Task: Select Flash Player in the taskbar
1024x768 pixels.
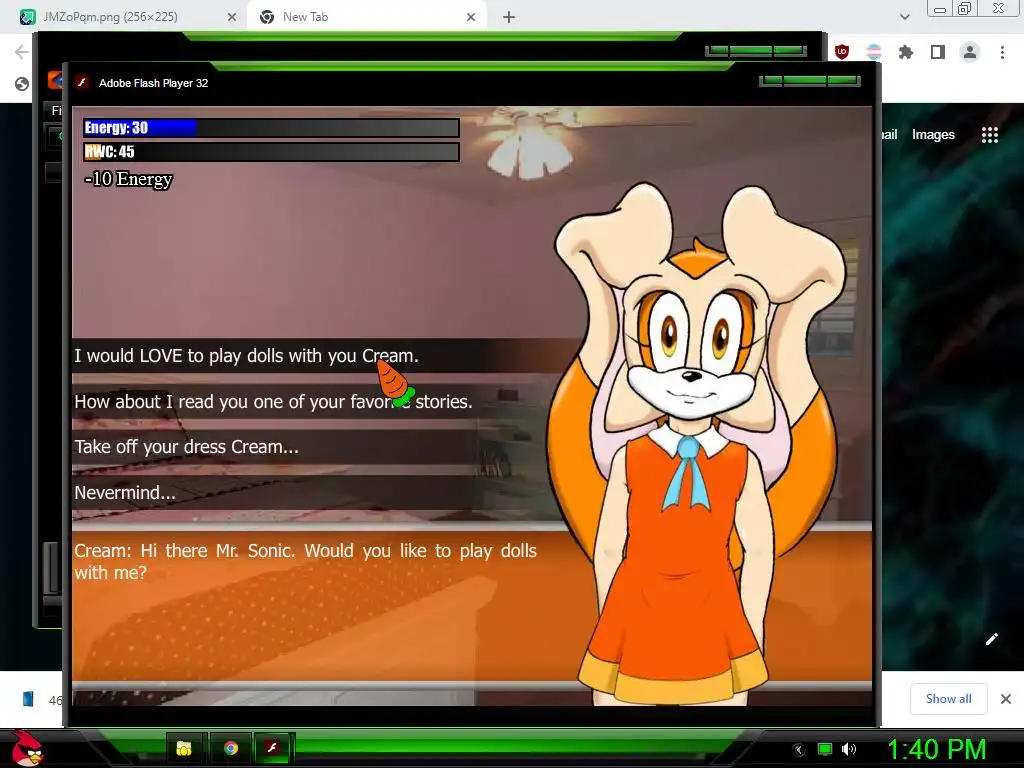Action: point(272,748)
